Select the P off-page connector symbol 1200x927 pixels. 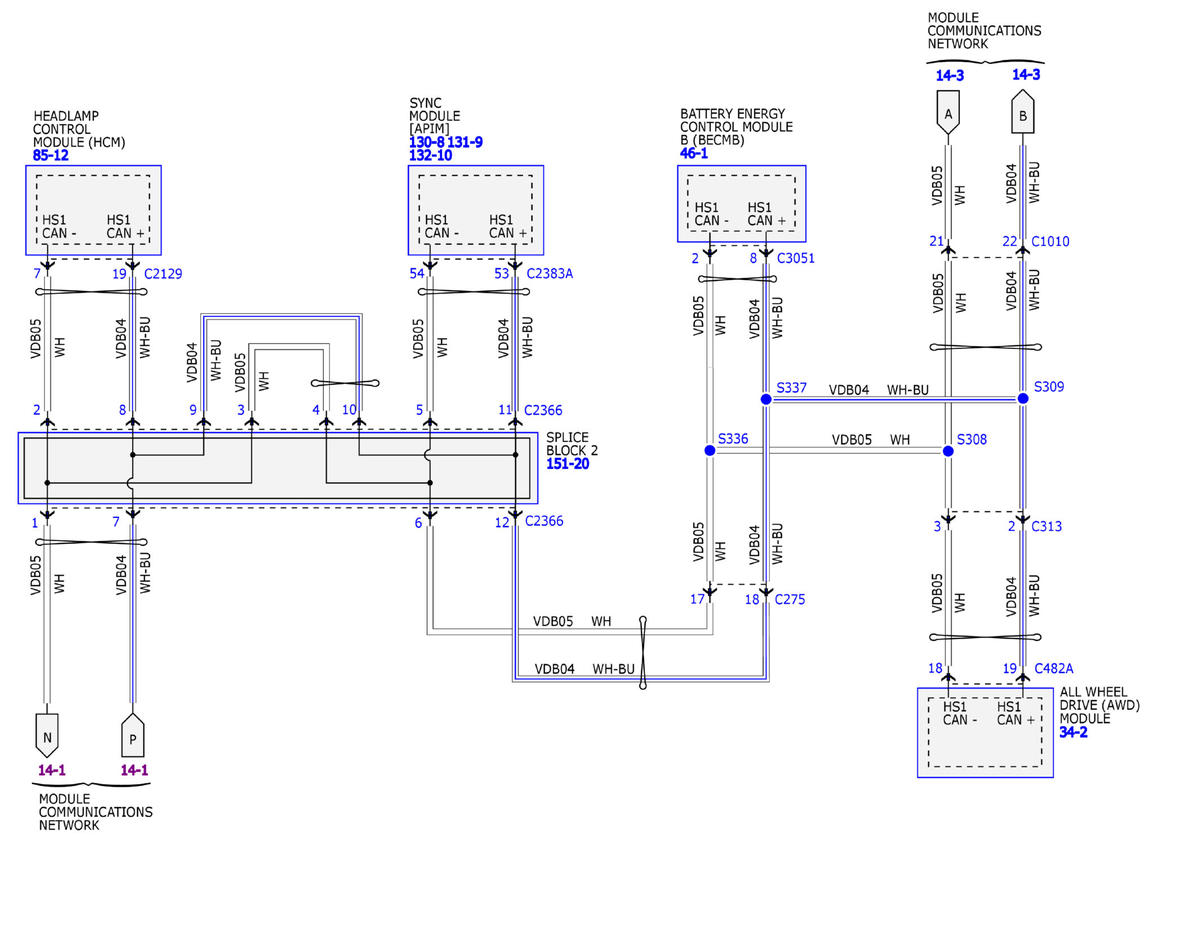click(132, 735)
